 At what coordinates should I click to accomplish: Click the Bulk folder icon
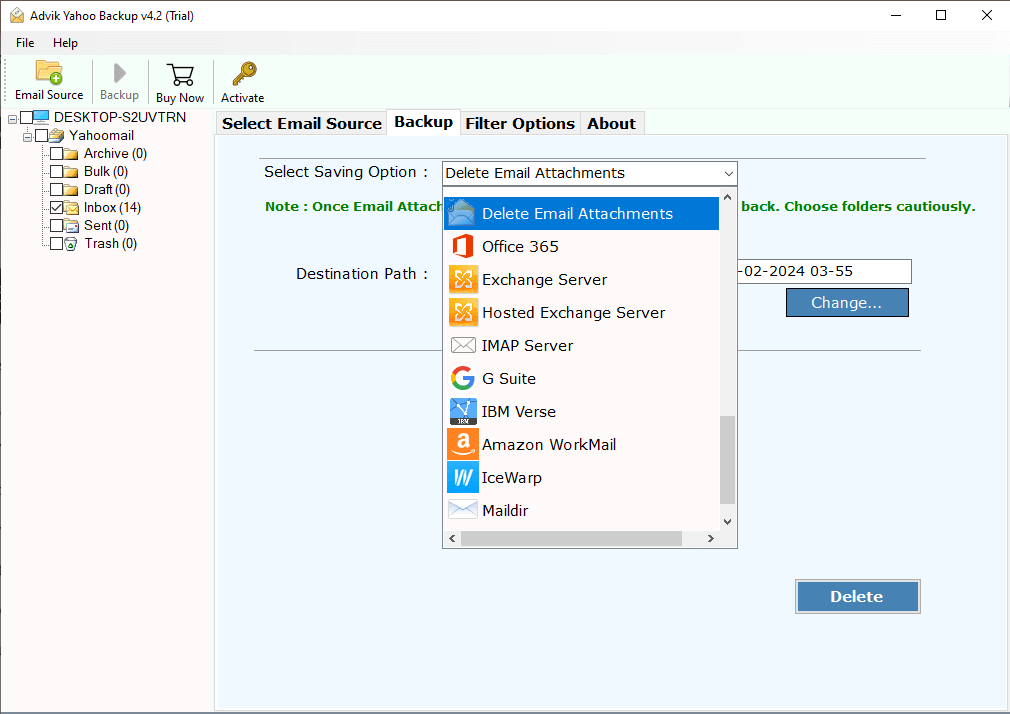71,171
